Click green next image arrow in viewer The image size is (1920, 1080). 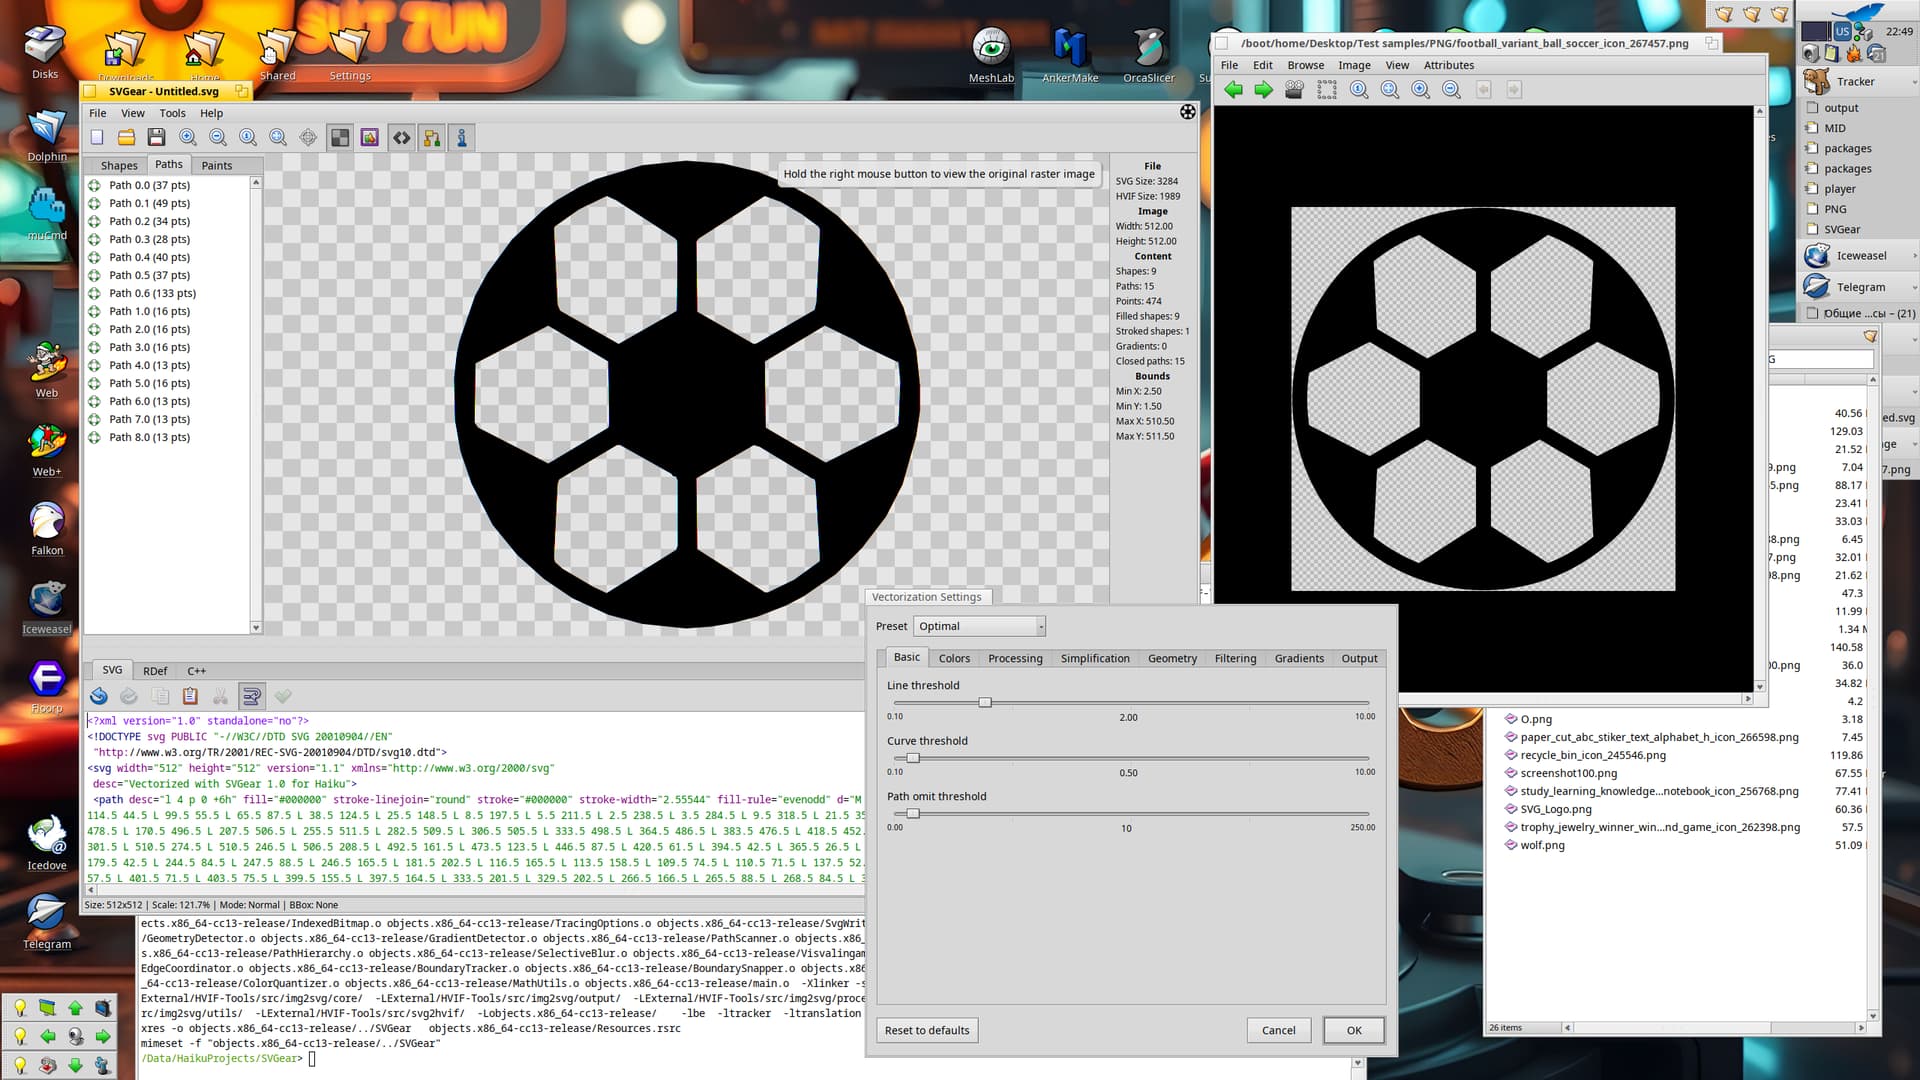click(1264, 90)
